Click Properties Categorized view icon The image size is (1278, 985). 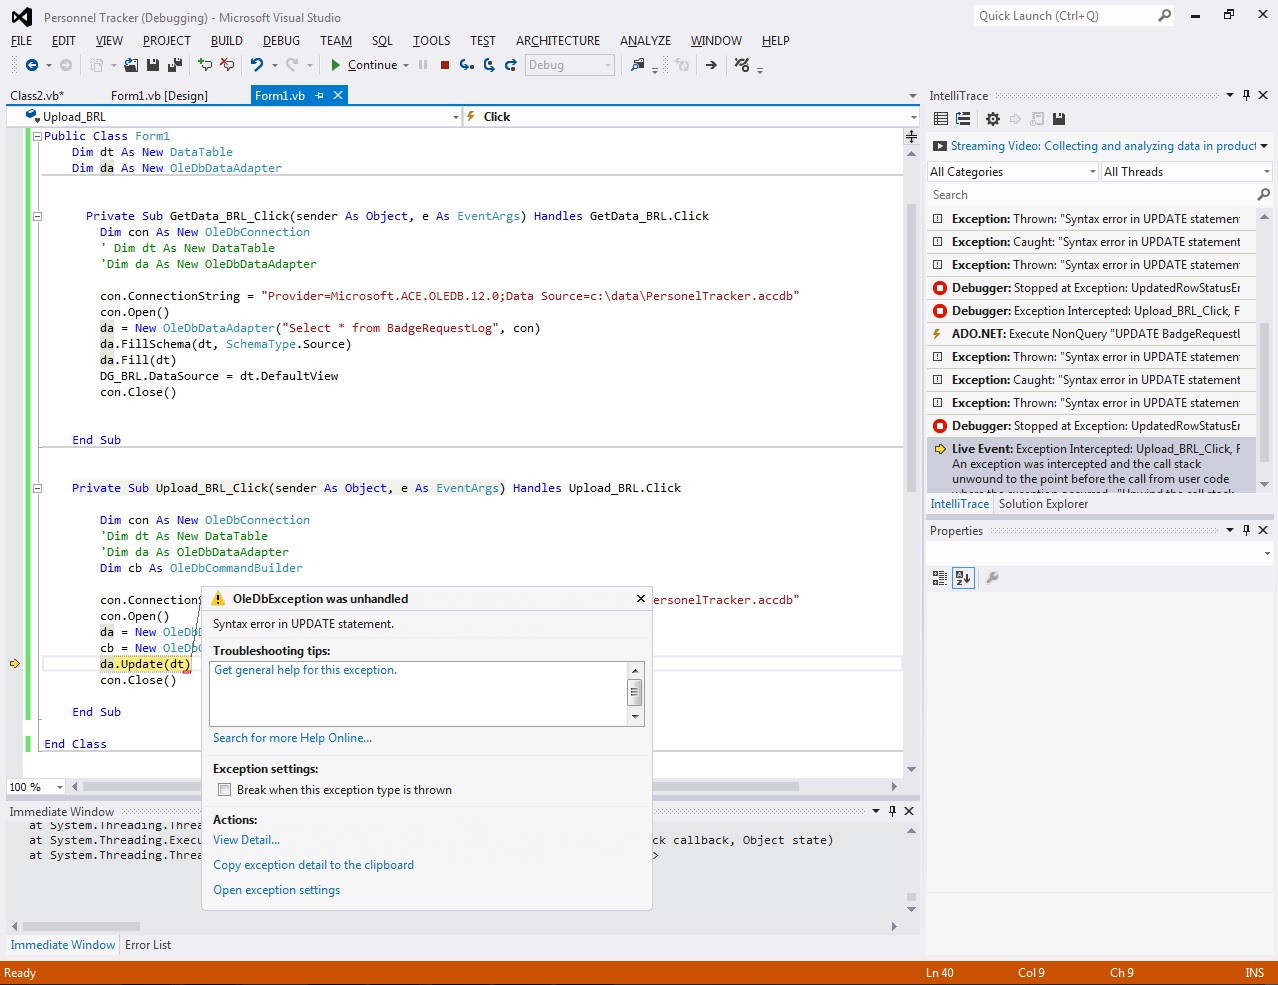pyautogui.click(x=940, y=578)
